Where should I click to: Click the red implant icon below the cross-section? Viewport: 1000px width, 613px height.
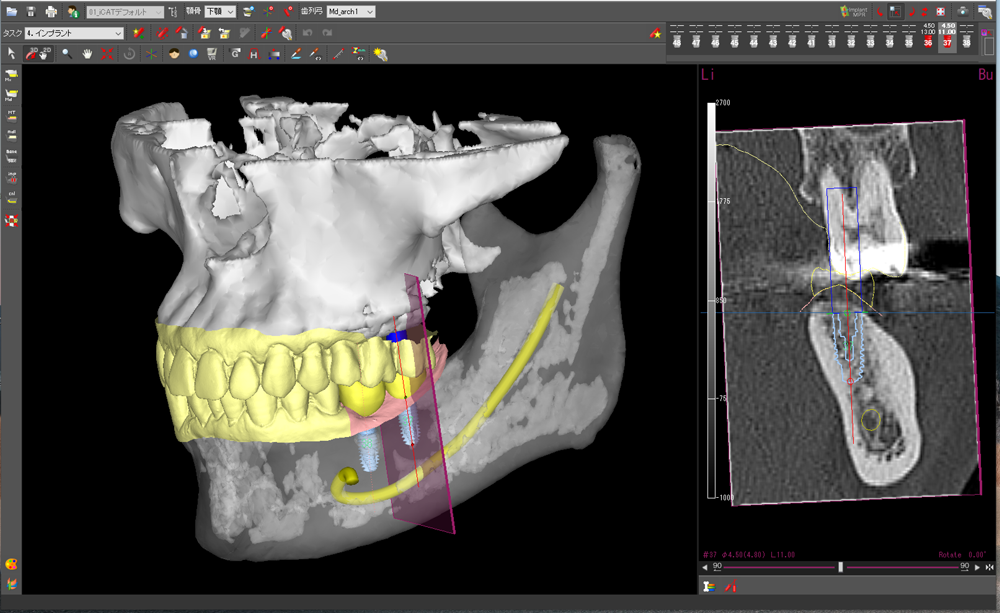coord(732,586)
